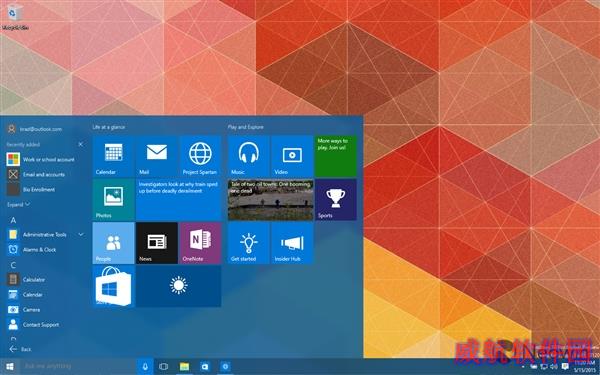Activate the Cortana microphone icon
Viewport: 600px width, 375px height.
click(145, 367)
